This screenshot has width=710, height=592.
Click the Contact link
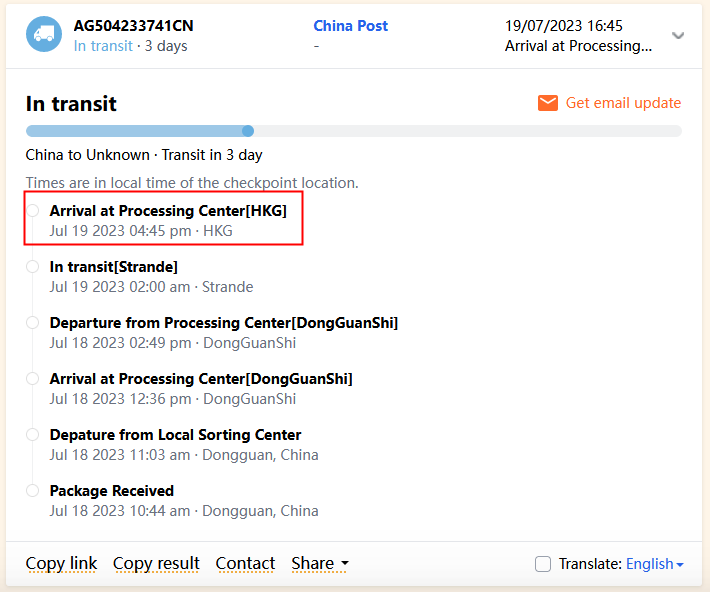pyautogui.click(x=245, y=564)
